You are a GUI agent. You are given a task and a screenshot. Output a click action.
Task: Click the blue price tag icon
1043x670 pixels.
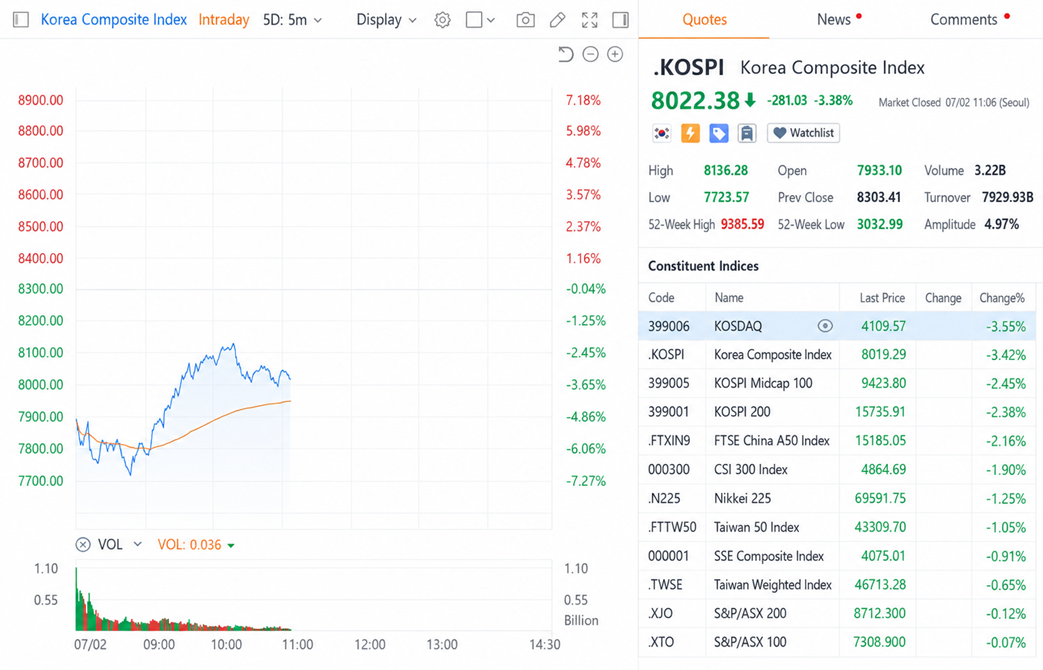[x=718, y=133]
